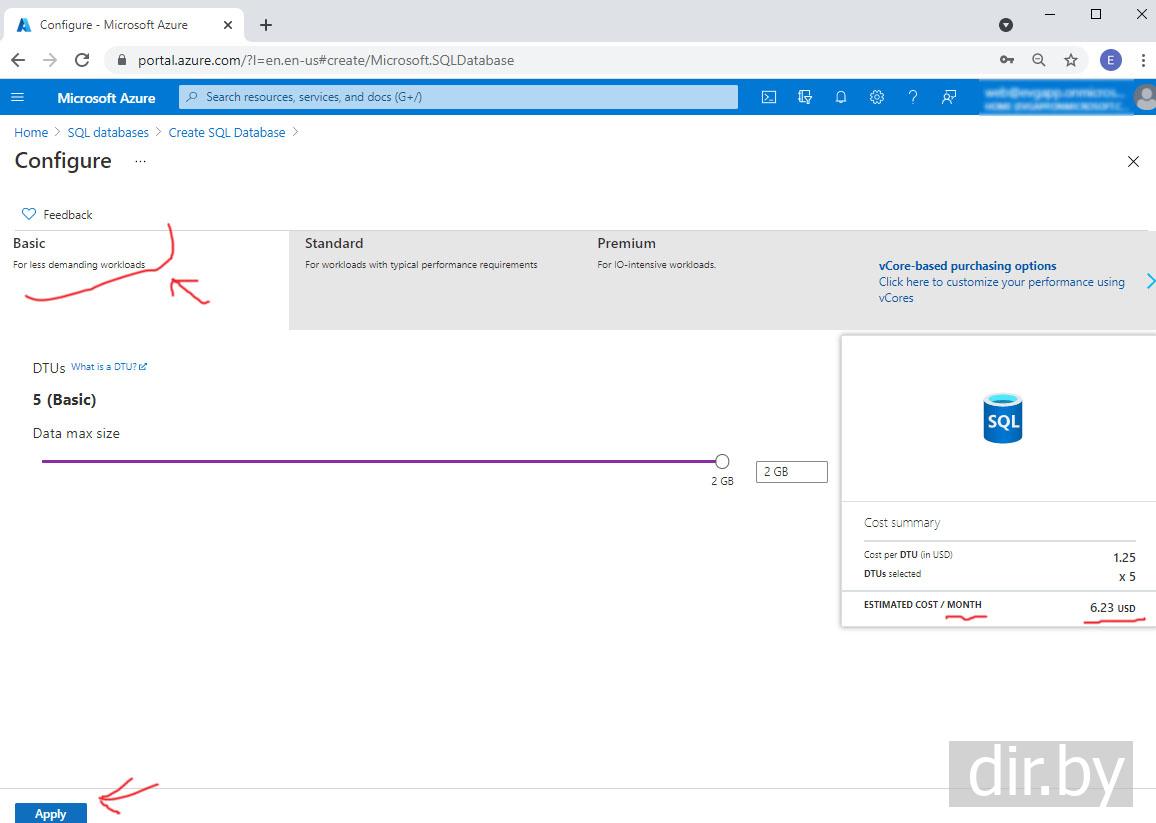1156x823 pixels.
Task: Click the Data max size slider handle
Action: (x=722, y=461)
